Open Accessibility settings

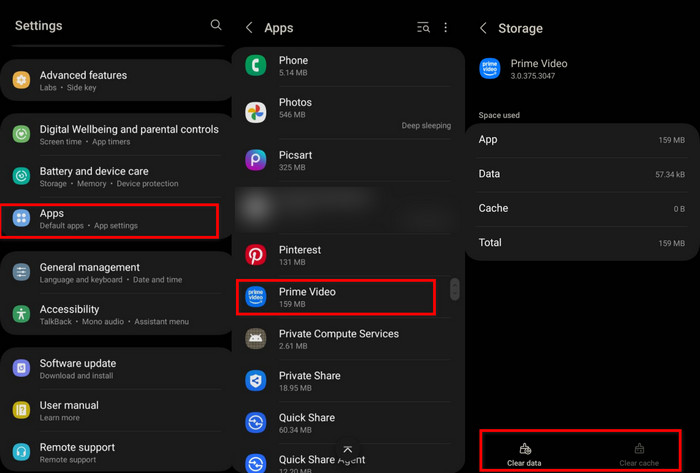click(116, 315)
